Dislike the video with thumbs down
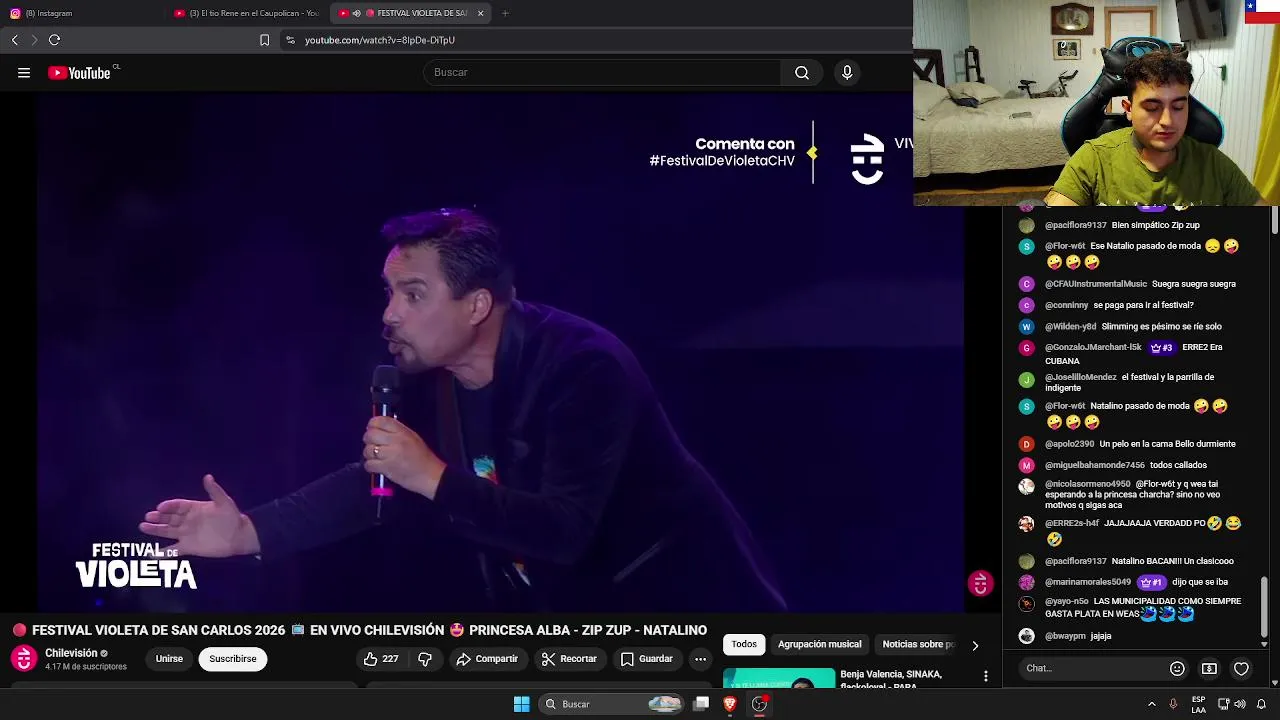This screenshot has width=1280, height=720. click(x=425, y=659)
